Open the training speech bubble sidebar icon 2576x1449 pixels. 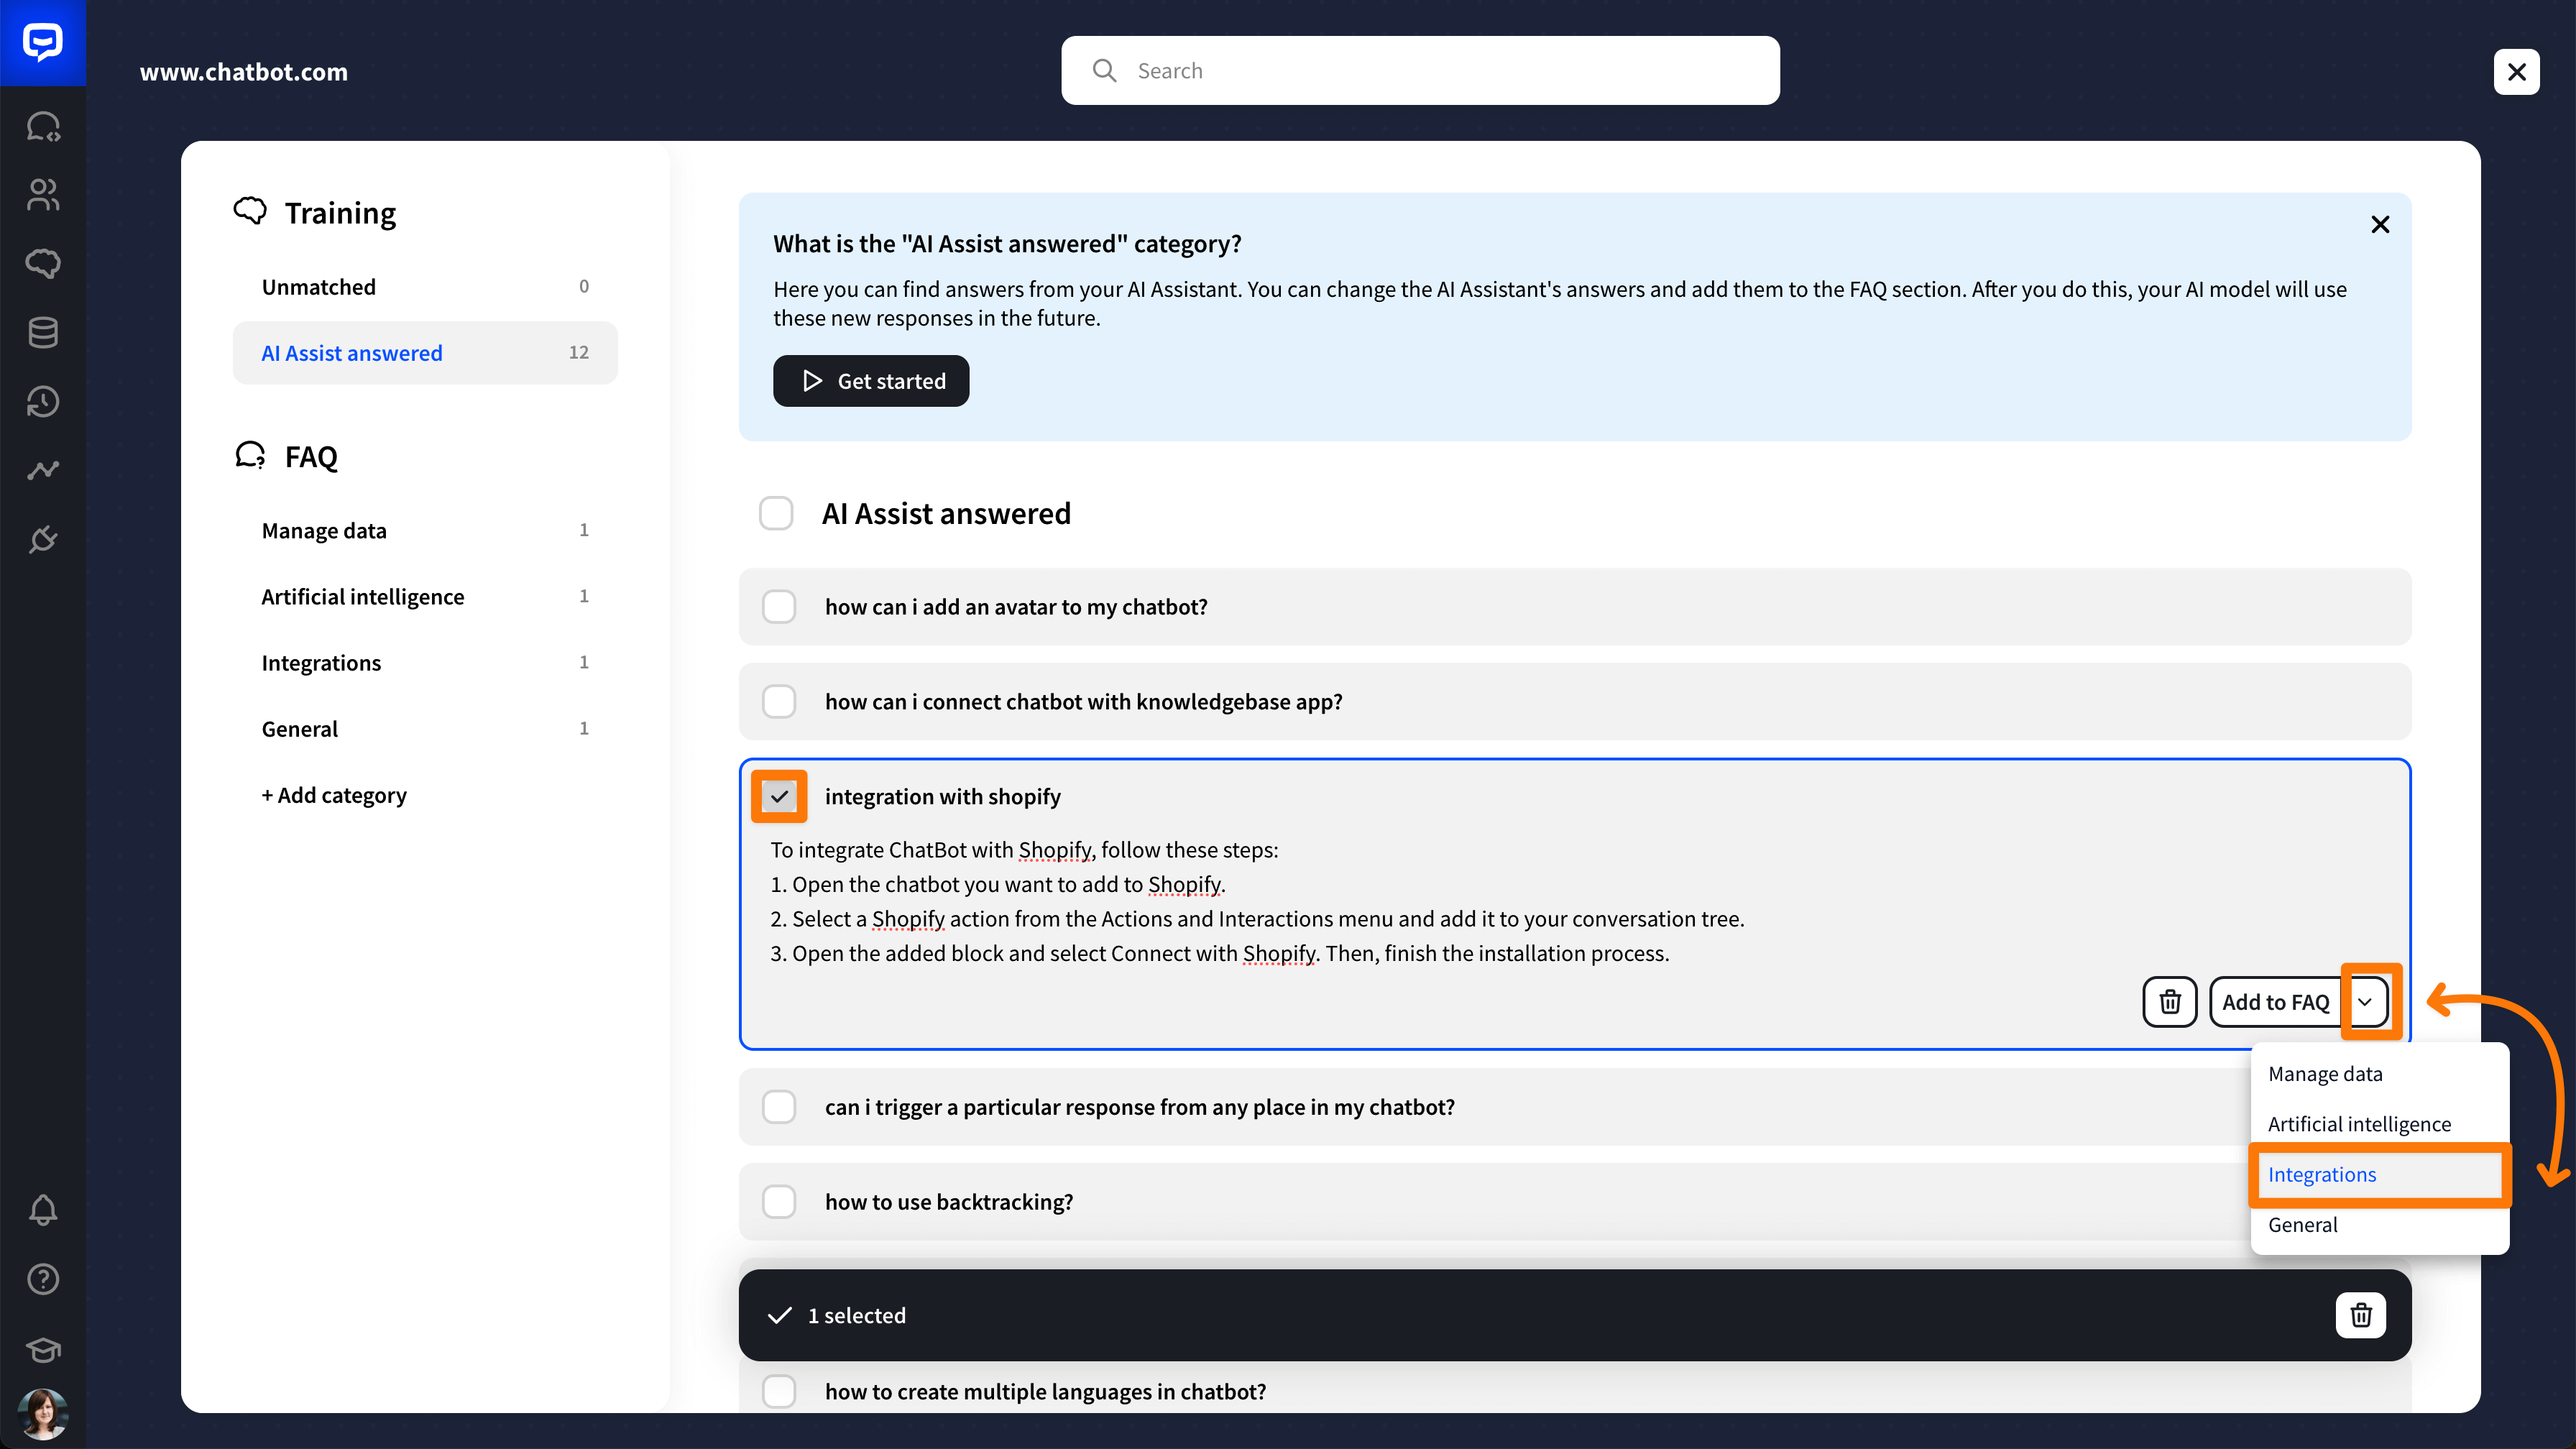tap(43, 264)
